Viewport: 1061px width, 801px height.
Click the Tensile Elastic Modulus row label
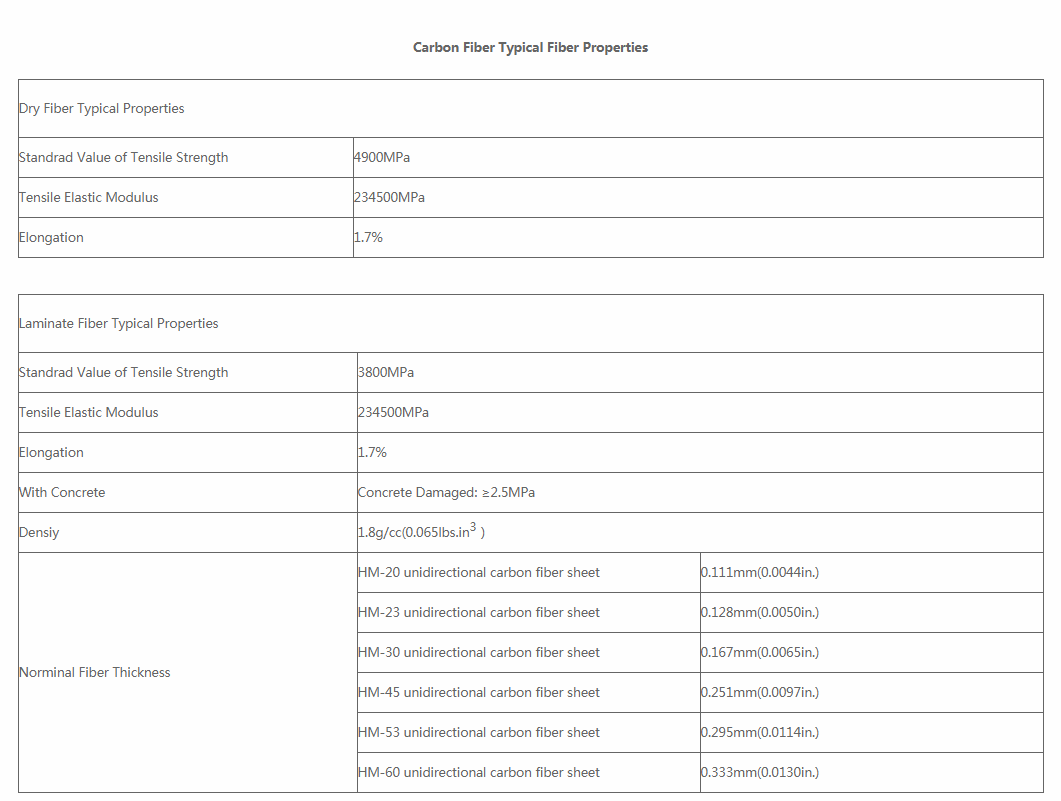(x=88, y=197)
